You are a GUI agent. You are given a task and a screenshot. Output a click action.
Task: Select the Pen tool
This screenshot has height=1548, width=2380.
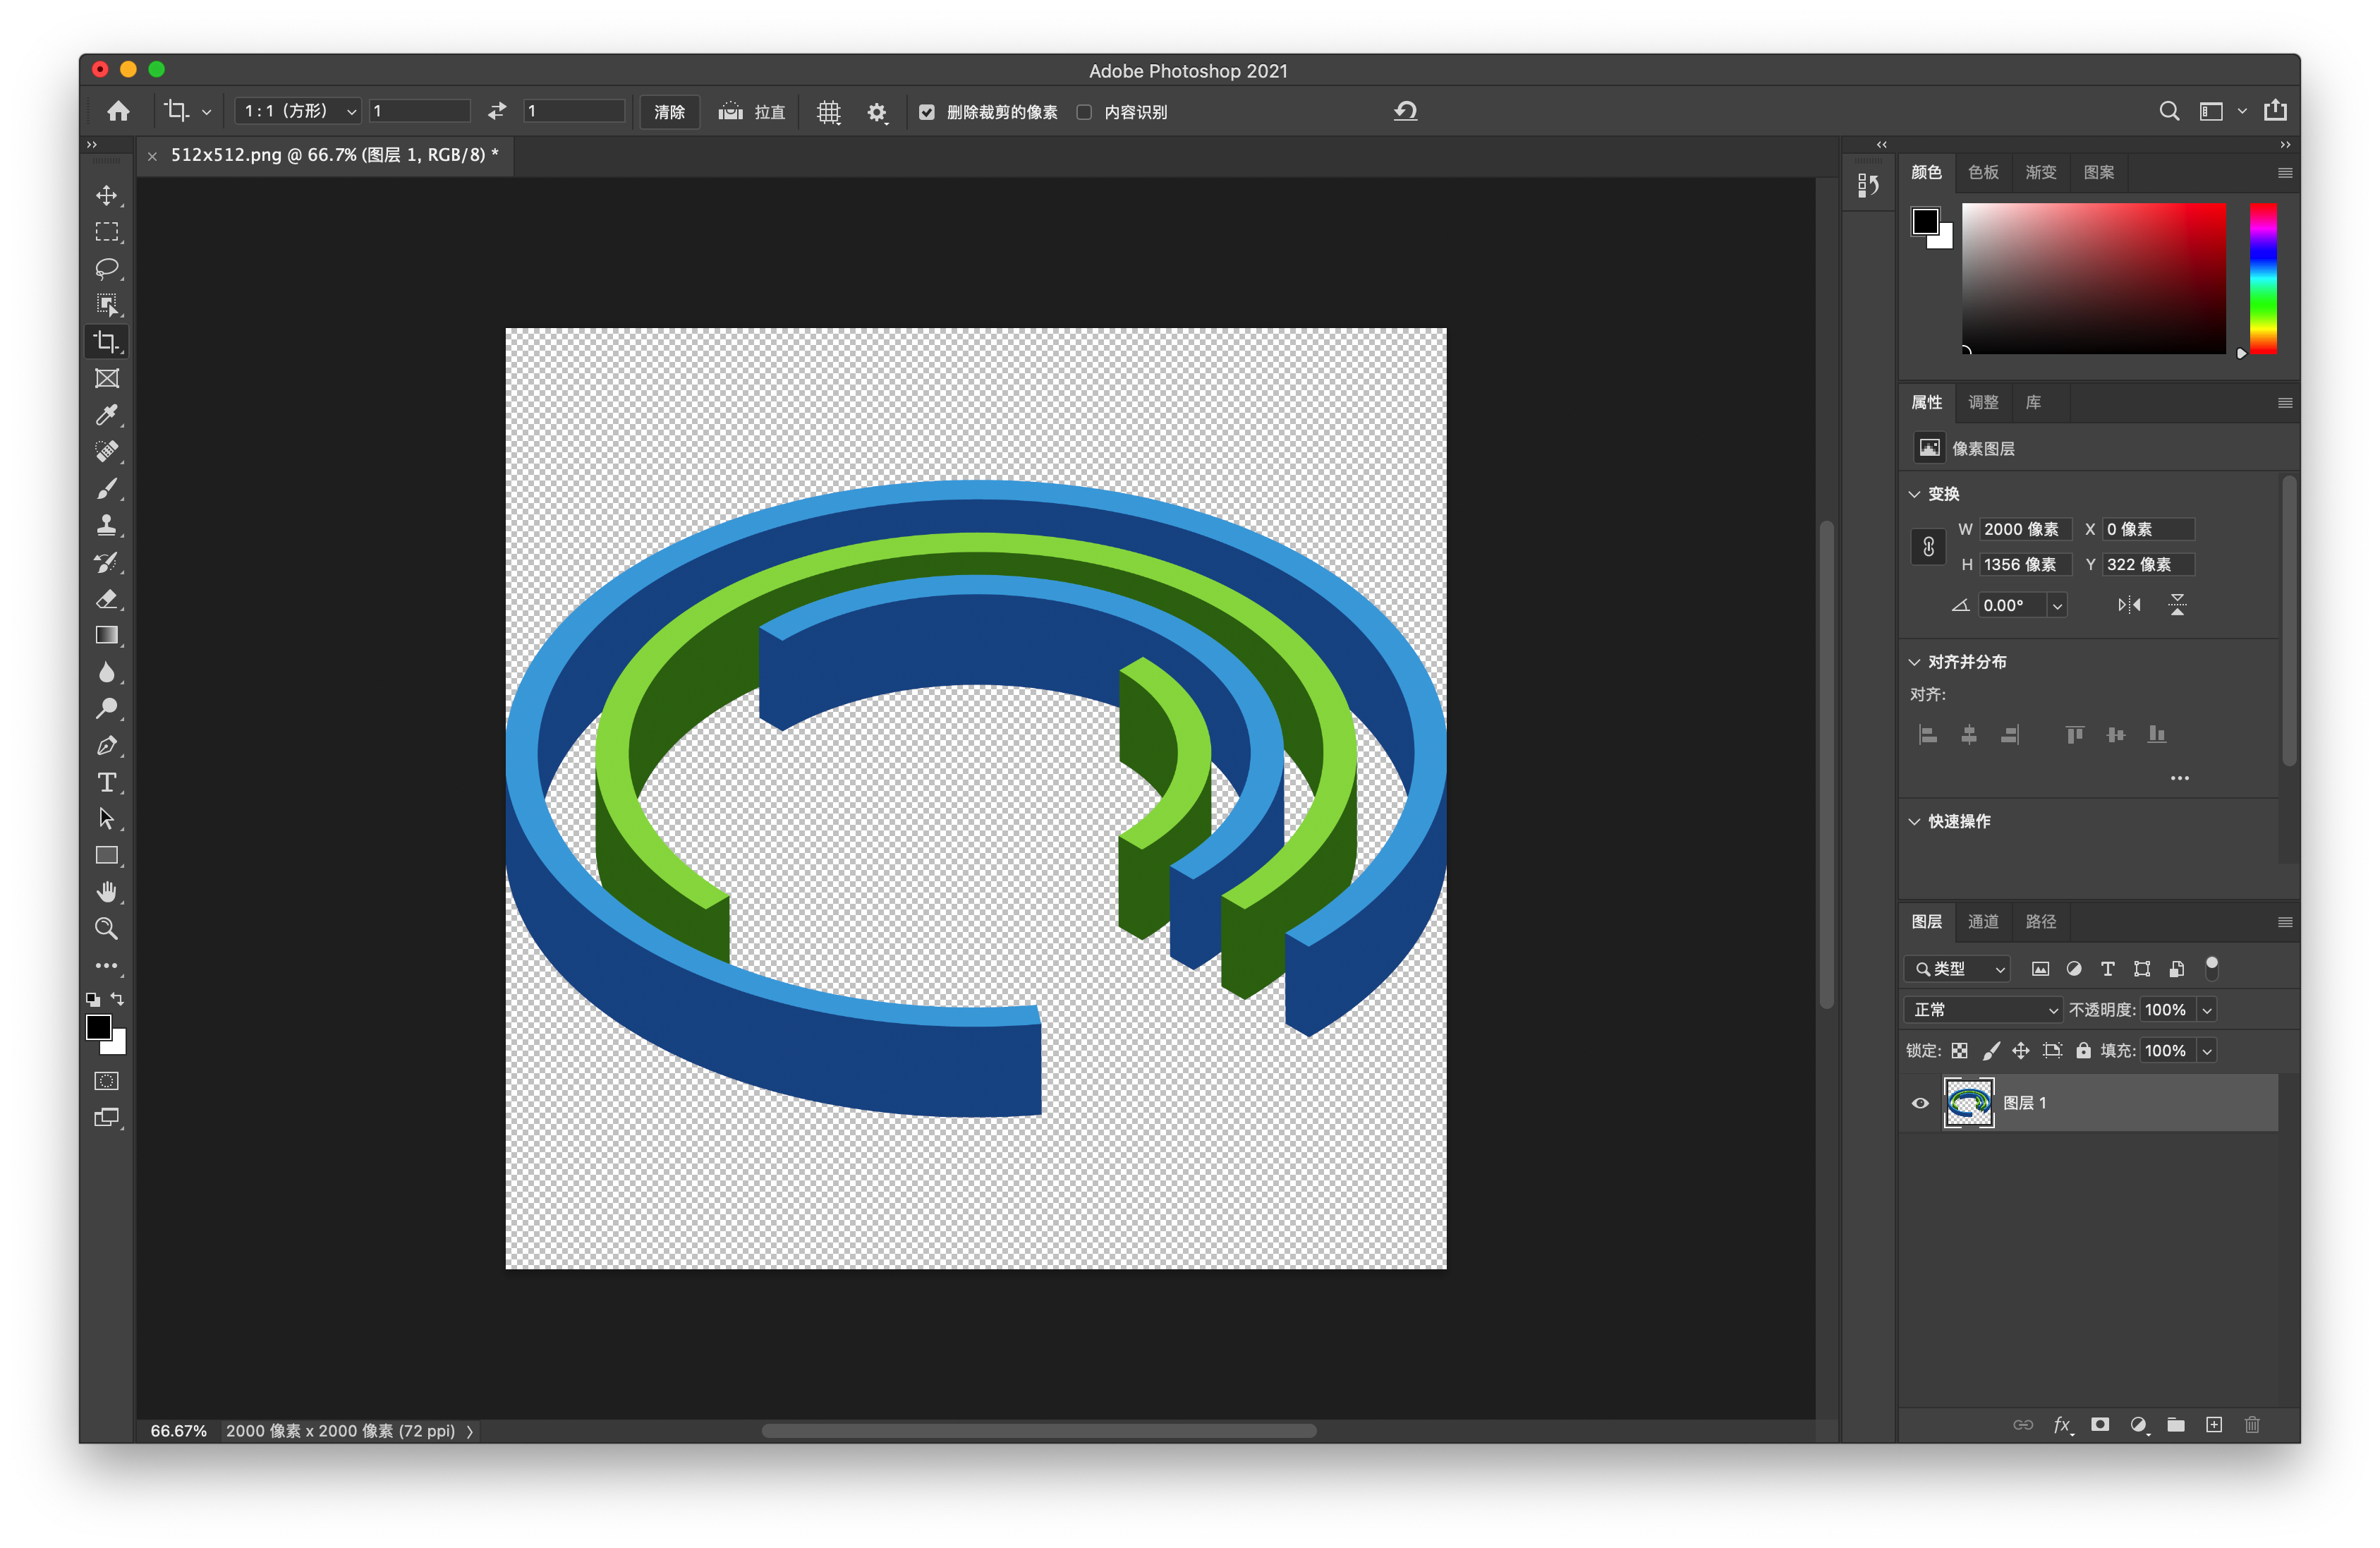coord(107,745)
